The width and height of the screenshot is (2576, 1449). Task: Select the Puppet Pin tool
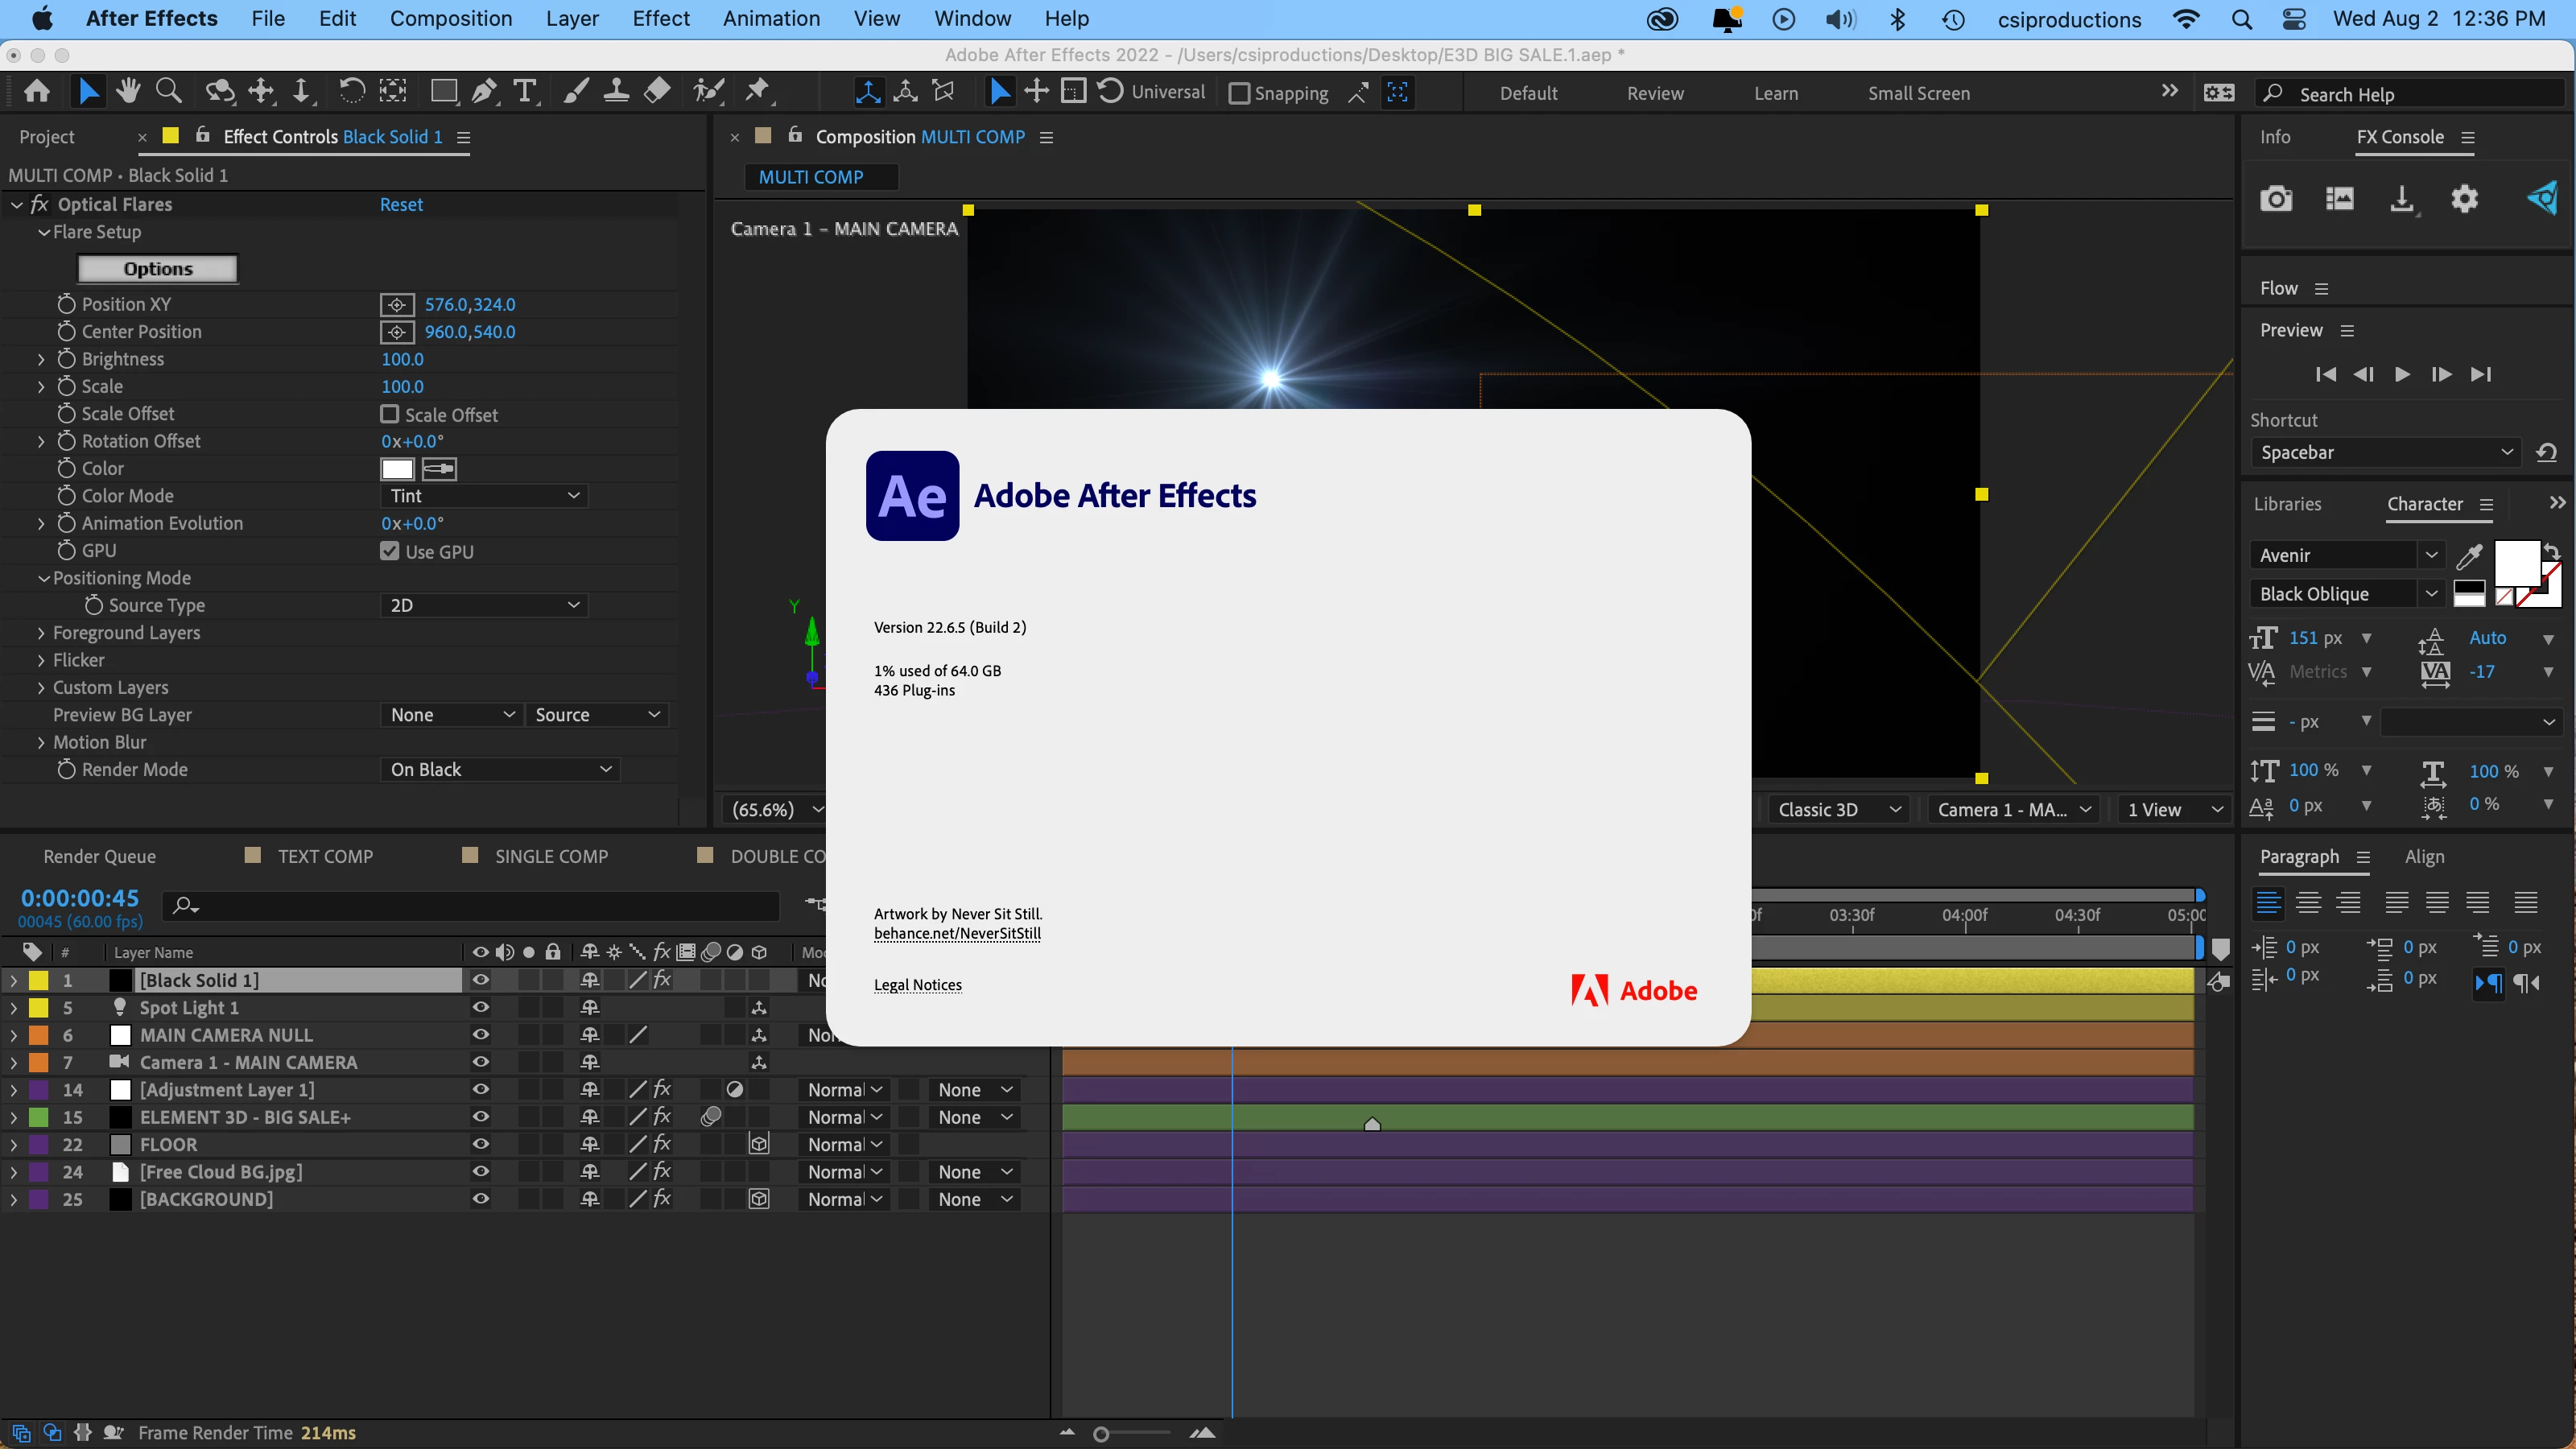tap(758, 92)
